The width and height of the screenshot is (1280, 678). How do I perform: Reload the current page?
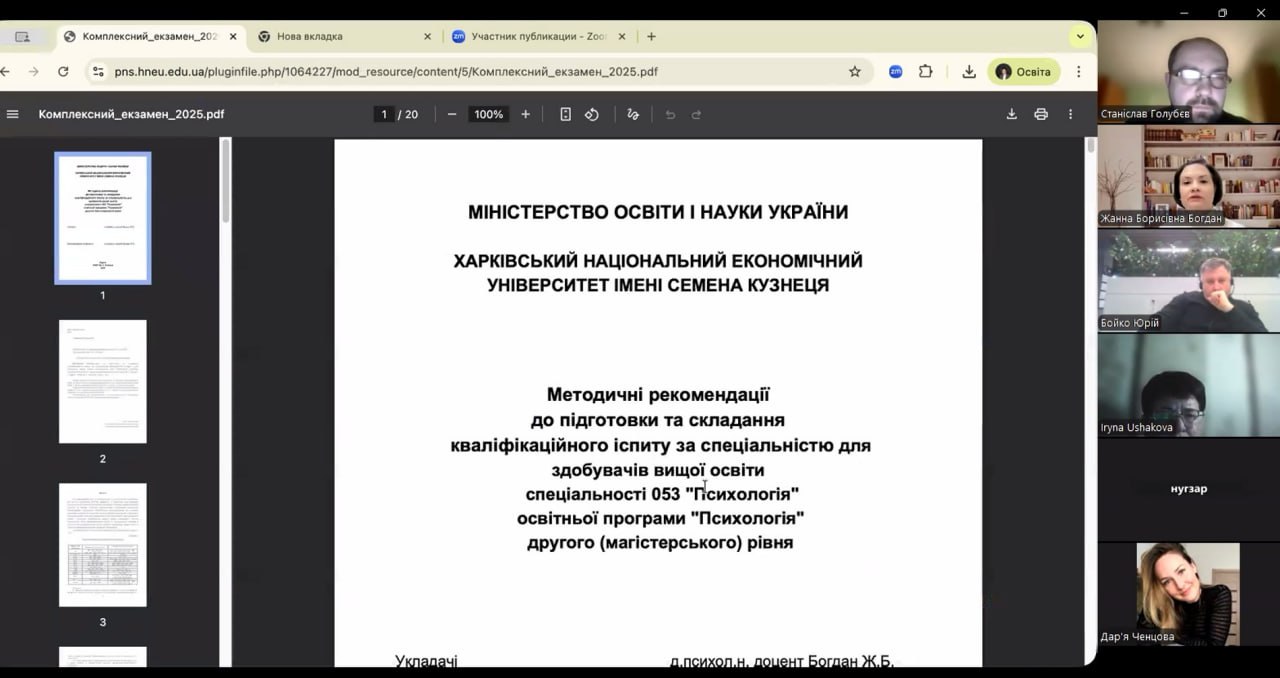tap(63, 72)
